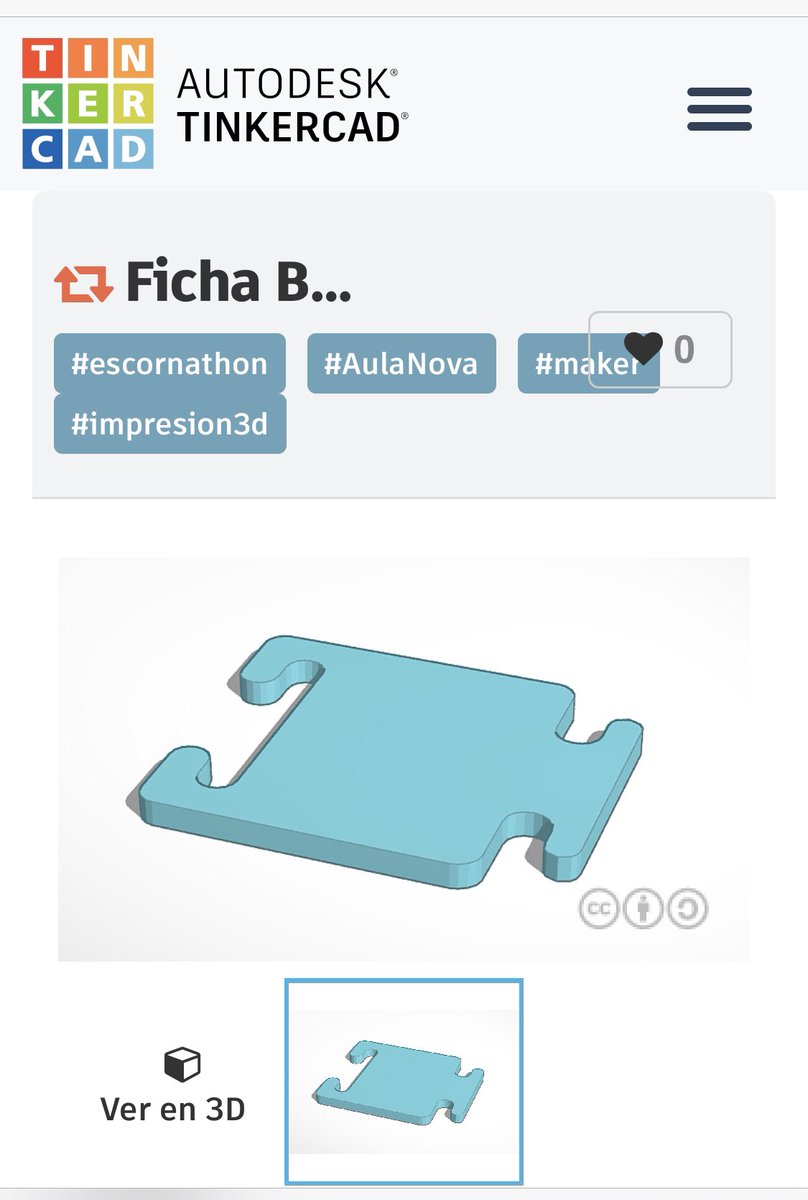Click the Creative Commons CC icon
Screen dimensions: 808x1200
pos(598,908)
